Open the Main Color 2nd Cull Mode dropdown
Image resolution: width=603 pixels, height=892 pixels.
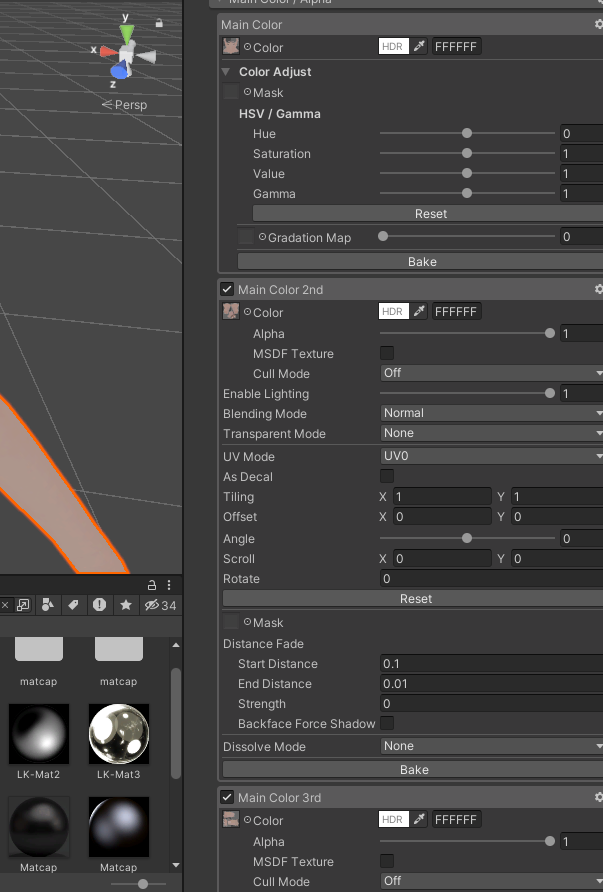[492, 373]
